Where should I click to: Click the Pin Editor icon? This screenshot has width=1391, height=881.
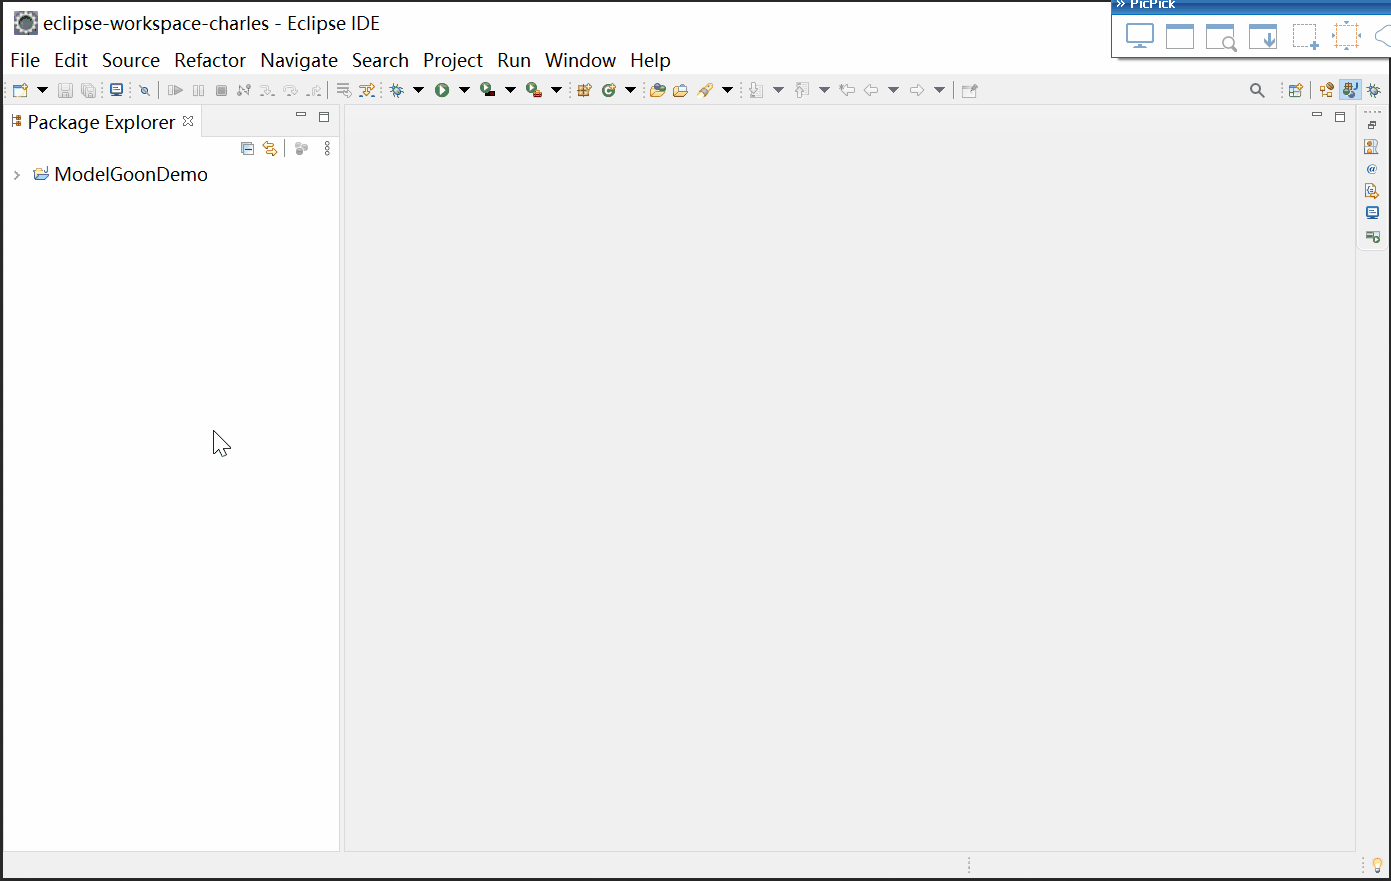coord(969,90)
